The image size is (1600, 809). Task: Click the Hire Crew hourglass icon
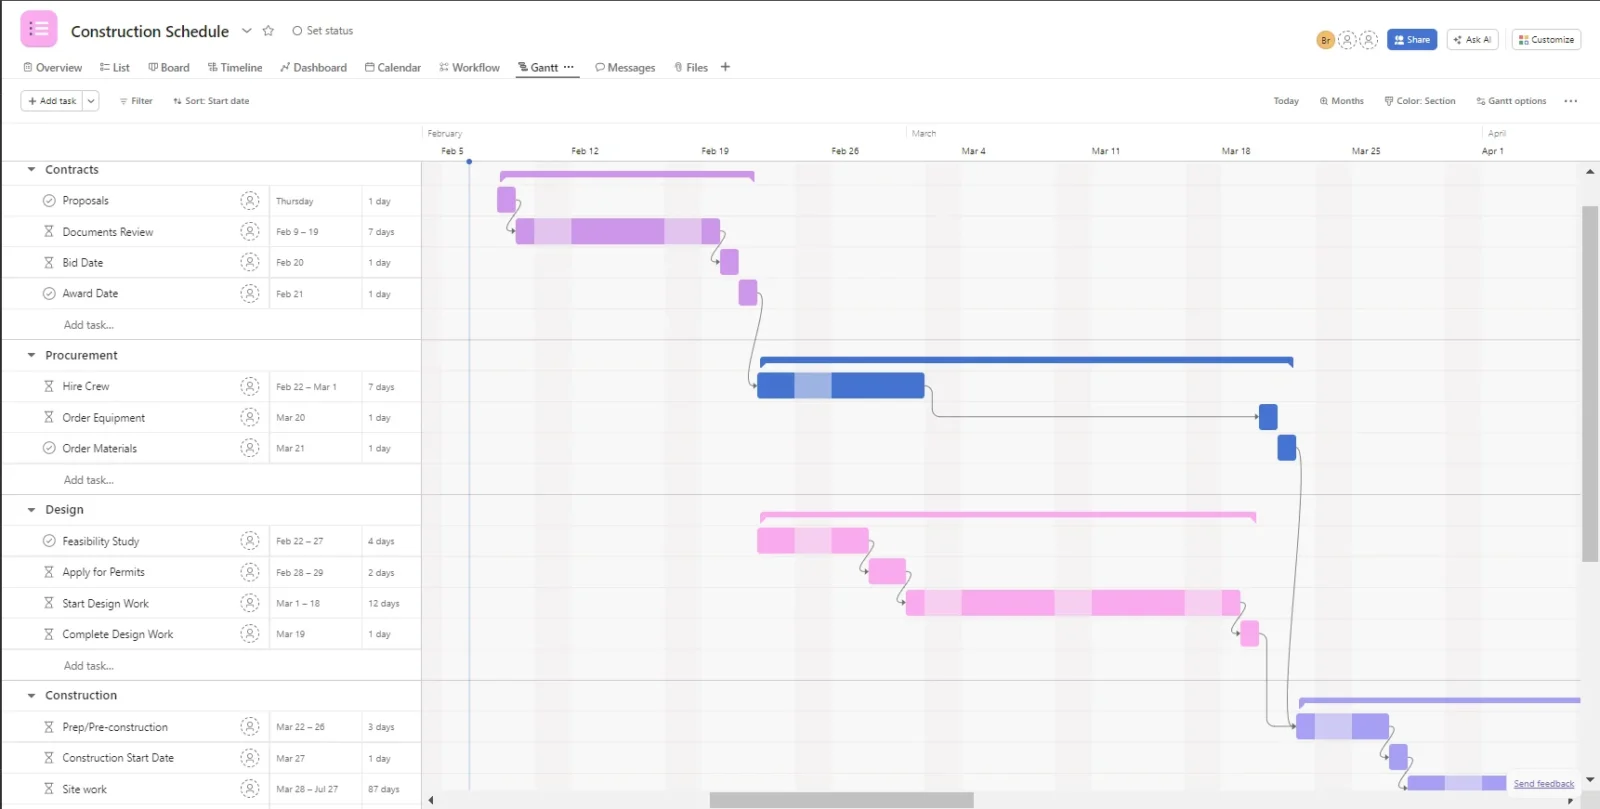[x=48, y=386]
